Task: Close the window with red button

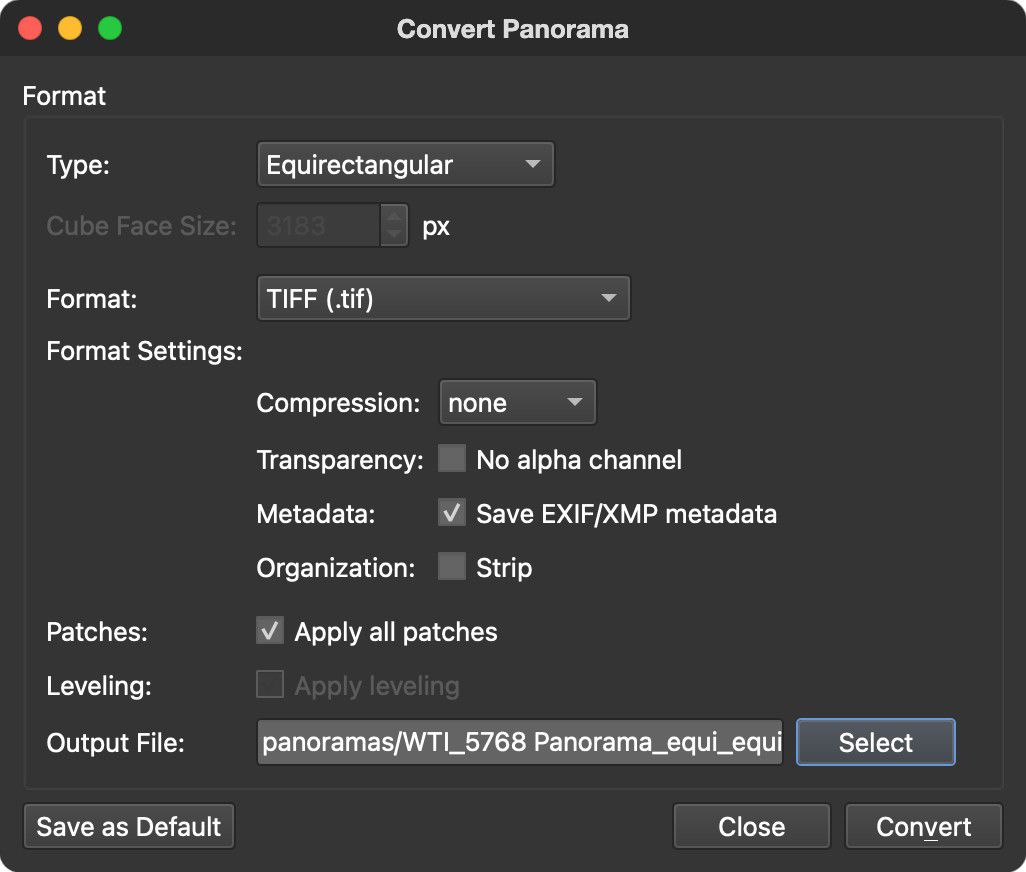Action: click(30, 29)
